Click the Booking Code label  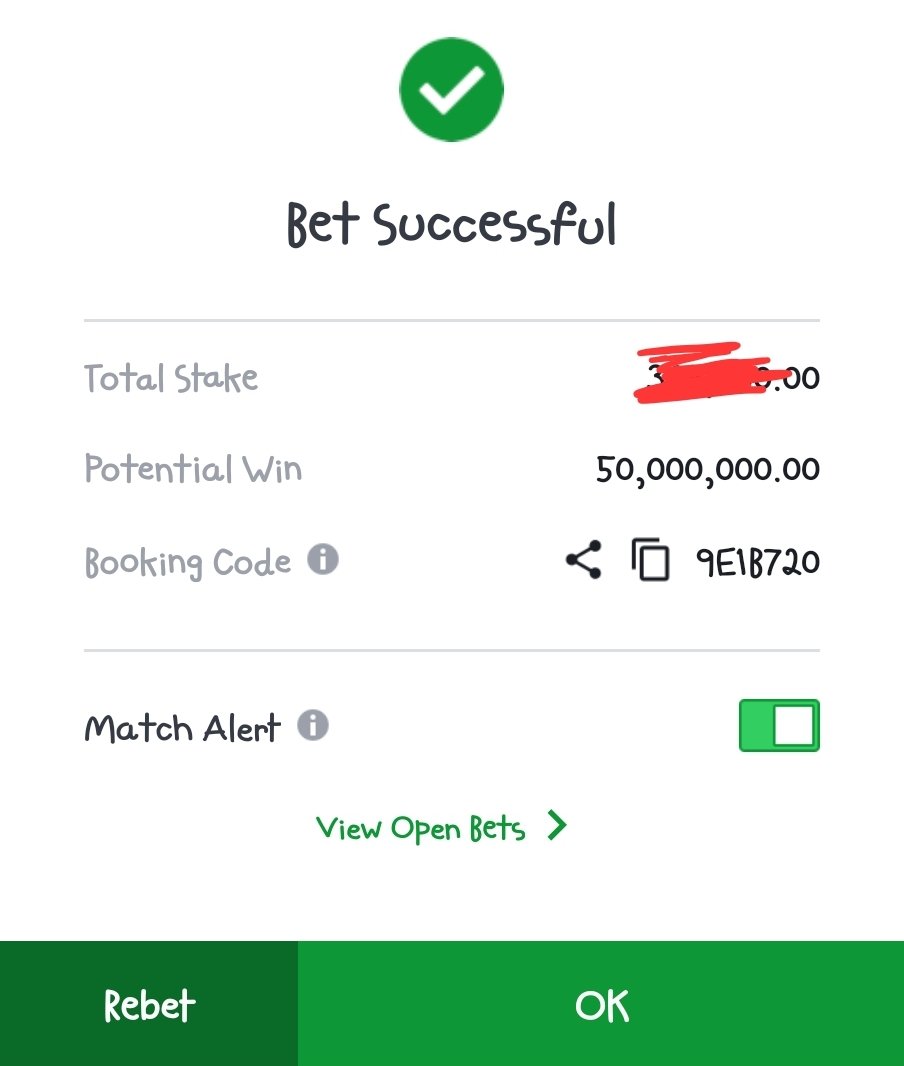pyautogui.click(x=188, y=562)
